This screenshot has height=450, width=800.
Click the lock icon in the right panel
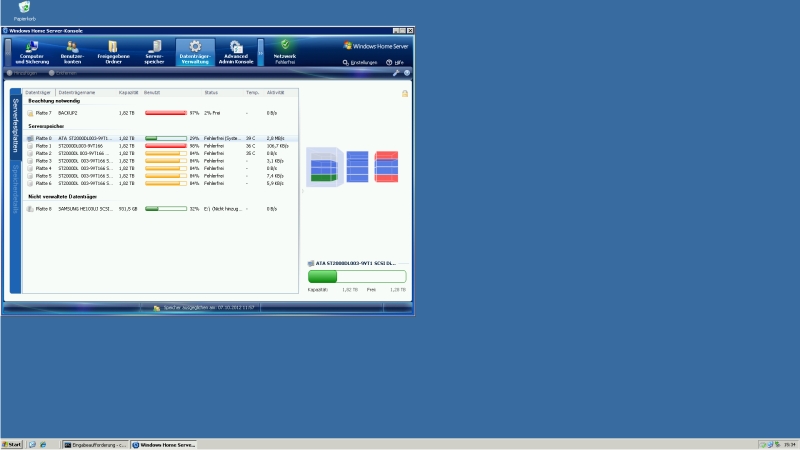405,93
